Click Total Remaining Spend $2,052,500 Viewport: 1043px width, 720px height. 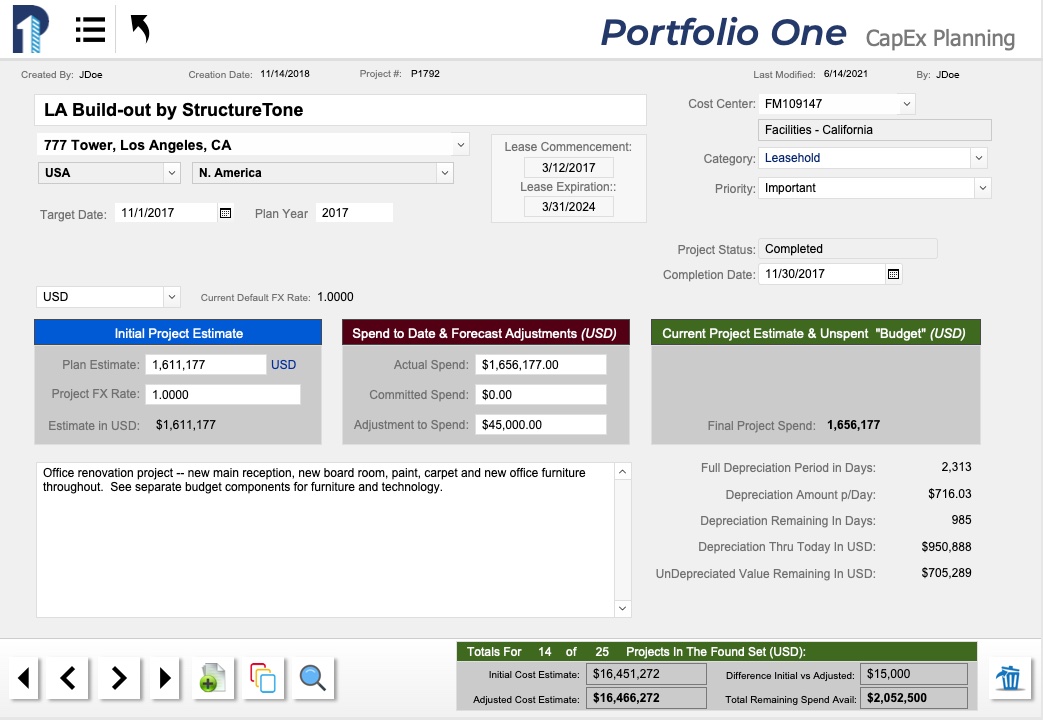tap(914, 698)
